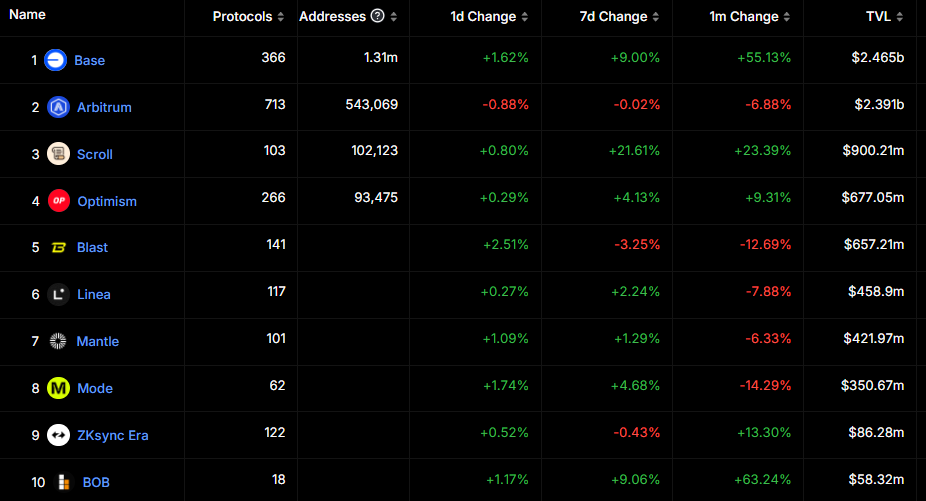Click the Addresses help question-mark icon

[377, 16]
